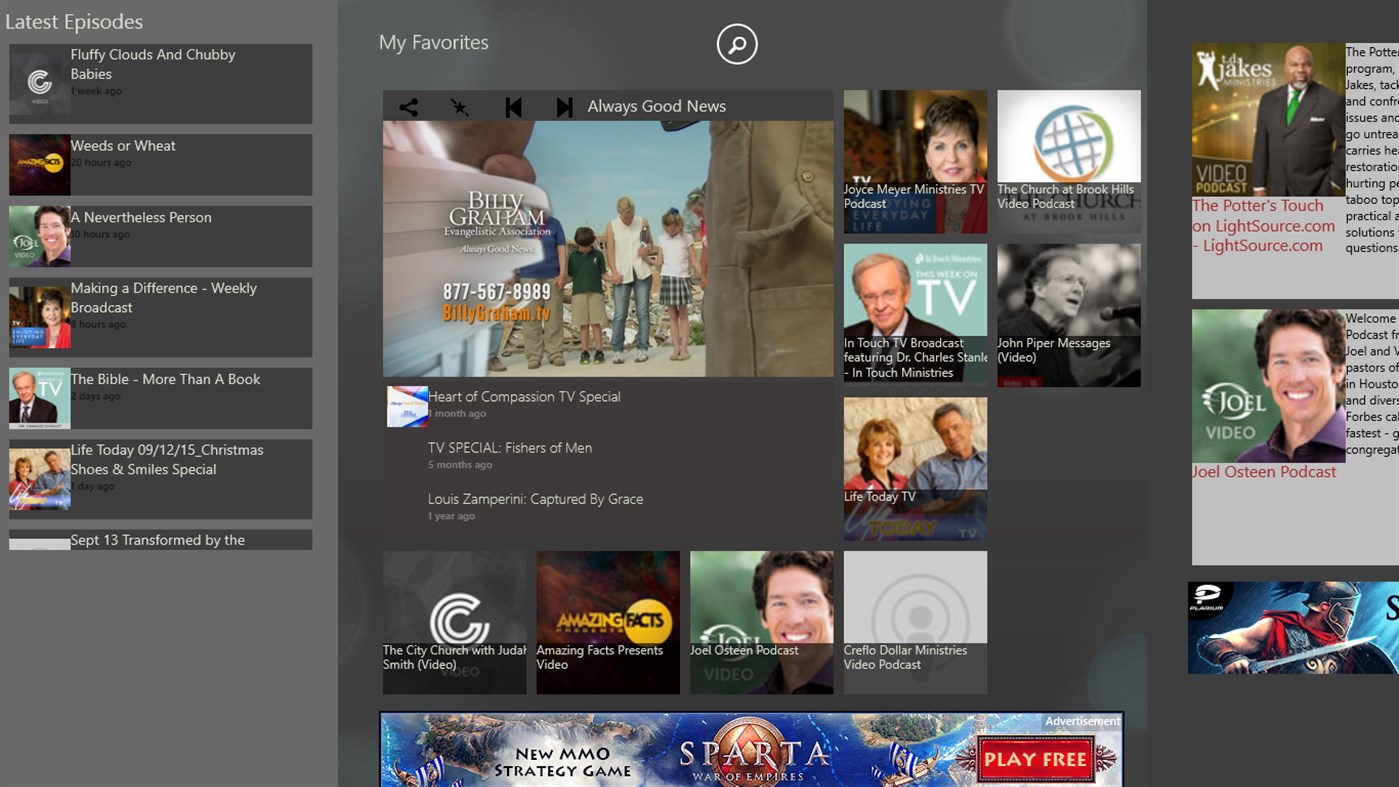Open John Piper Messages (Video) tile
This screenshot has width=1399, height=787.
click(x=1068, y=314)
